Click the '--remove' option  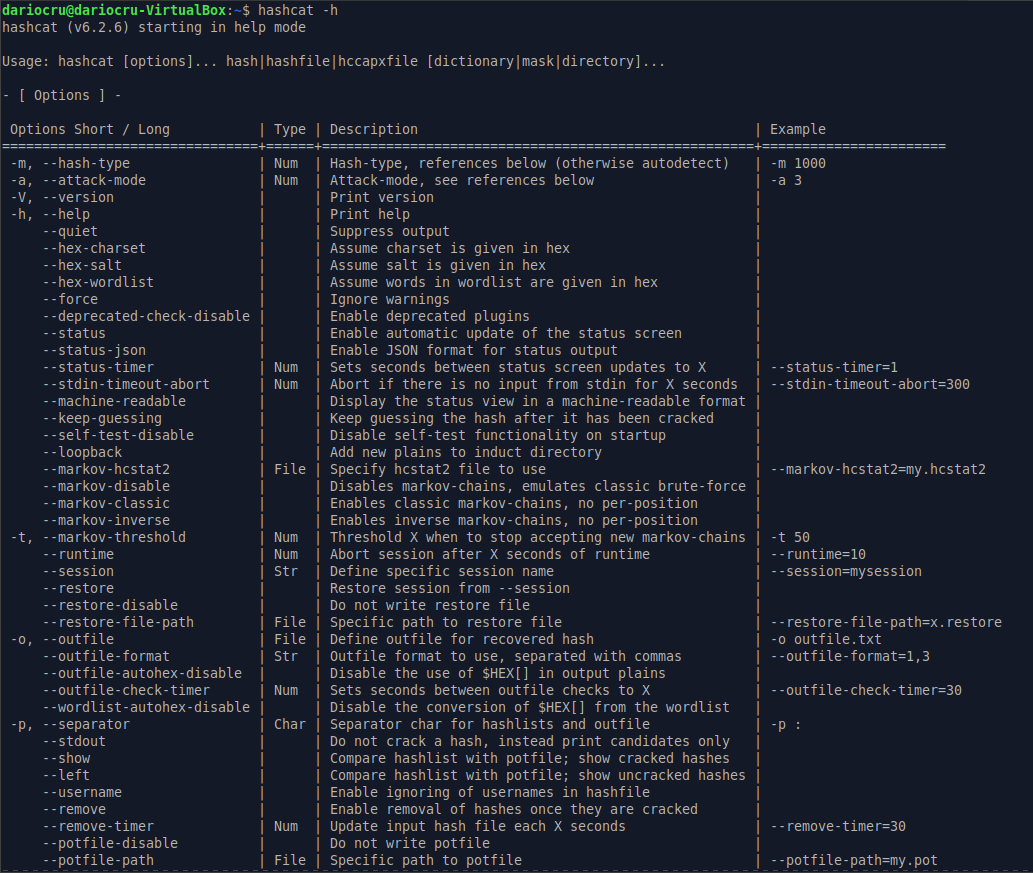click(x=74, y=810)
